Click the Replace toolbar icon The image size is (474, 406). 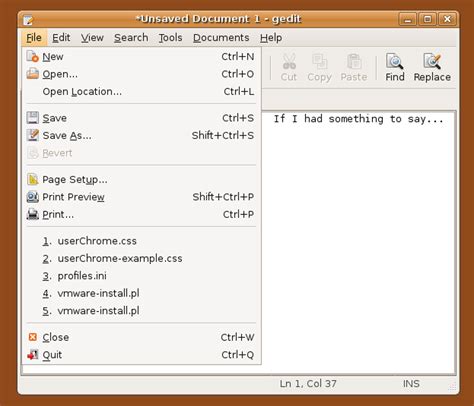[432, 61]
